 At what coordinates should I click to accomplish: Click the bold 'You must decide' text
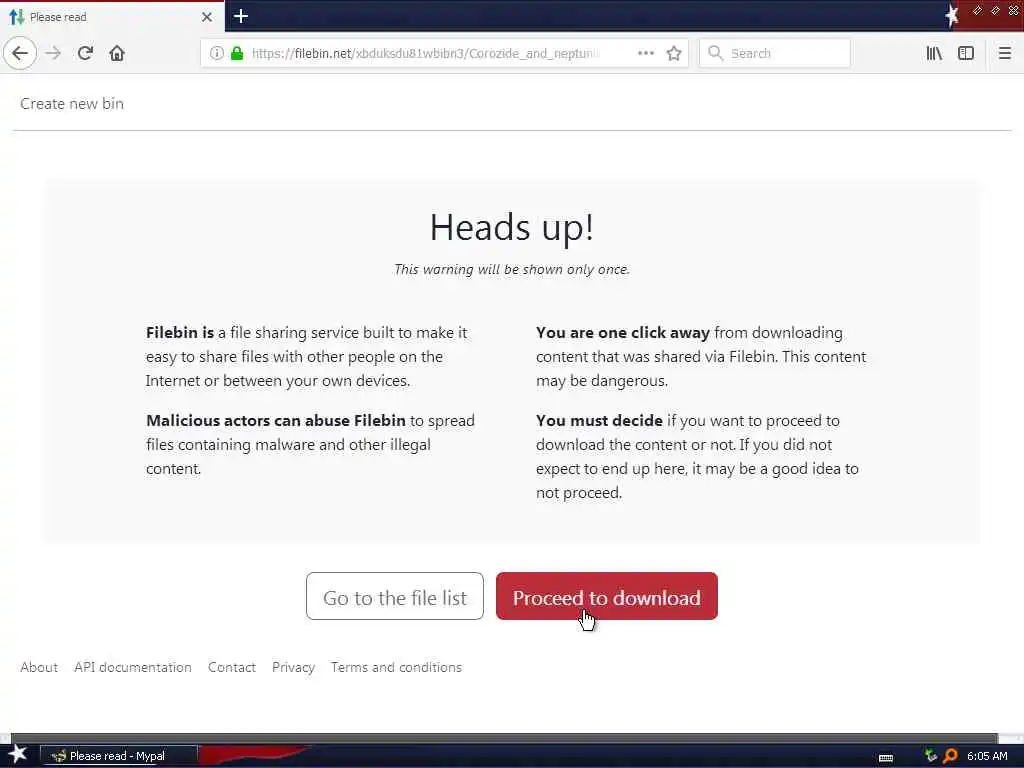pyautogui.click(x=599, y=420)
